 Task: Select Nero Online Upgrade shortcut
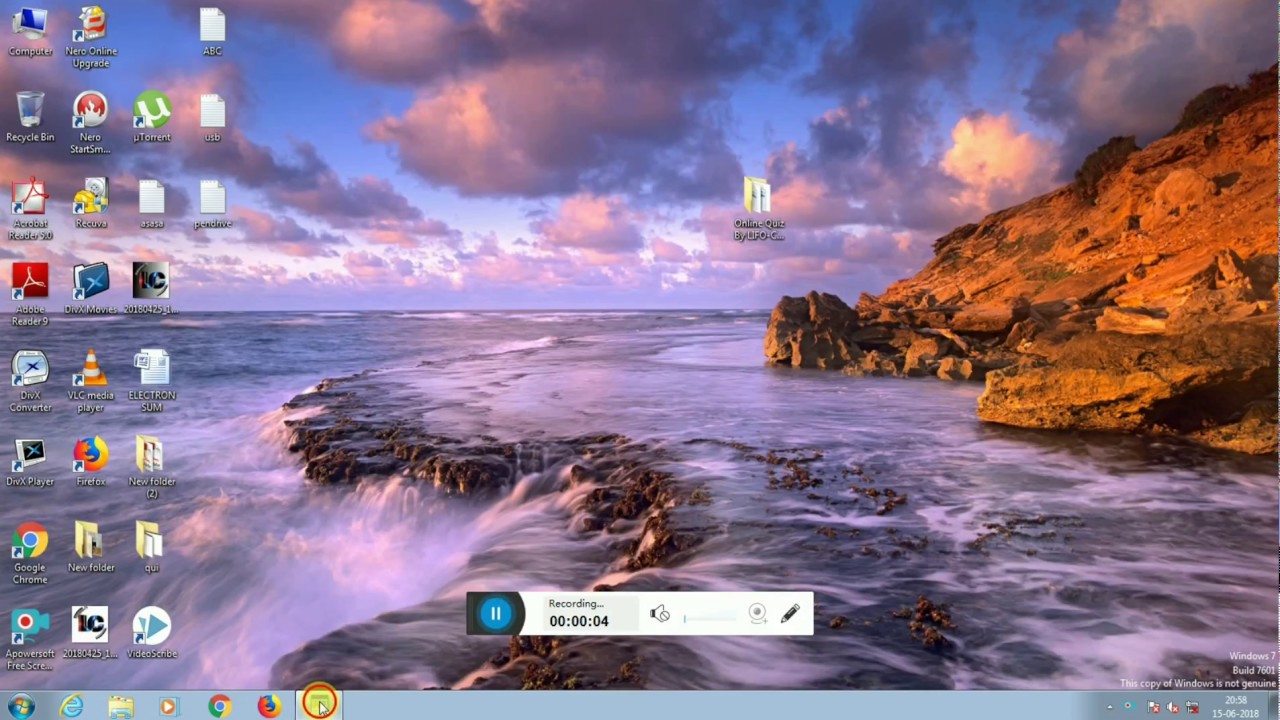[90, 38]
